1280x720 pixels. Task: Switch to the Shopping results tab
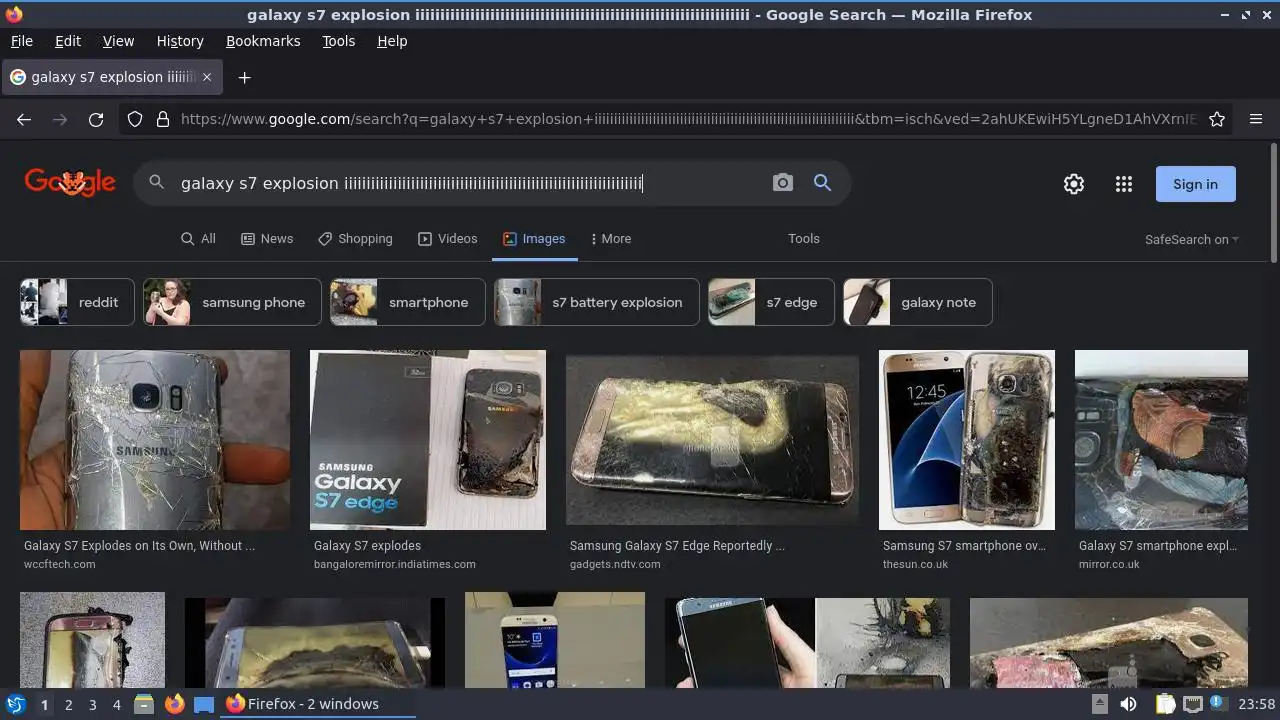pyautogui.click(x=355, y=239)
